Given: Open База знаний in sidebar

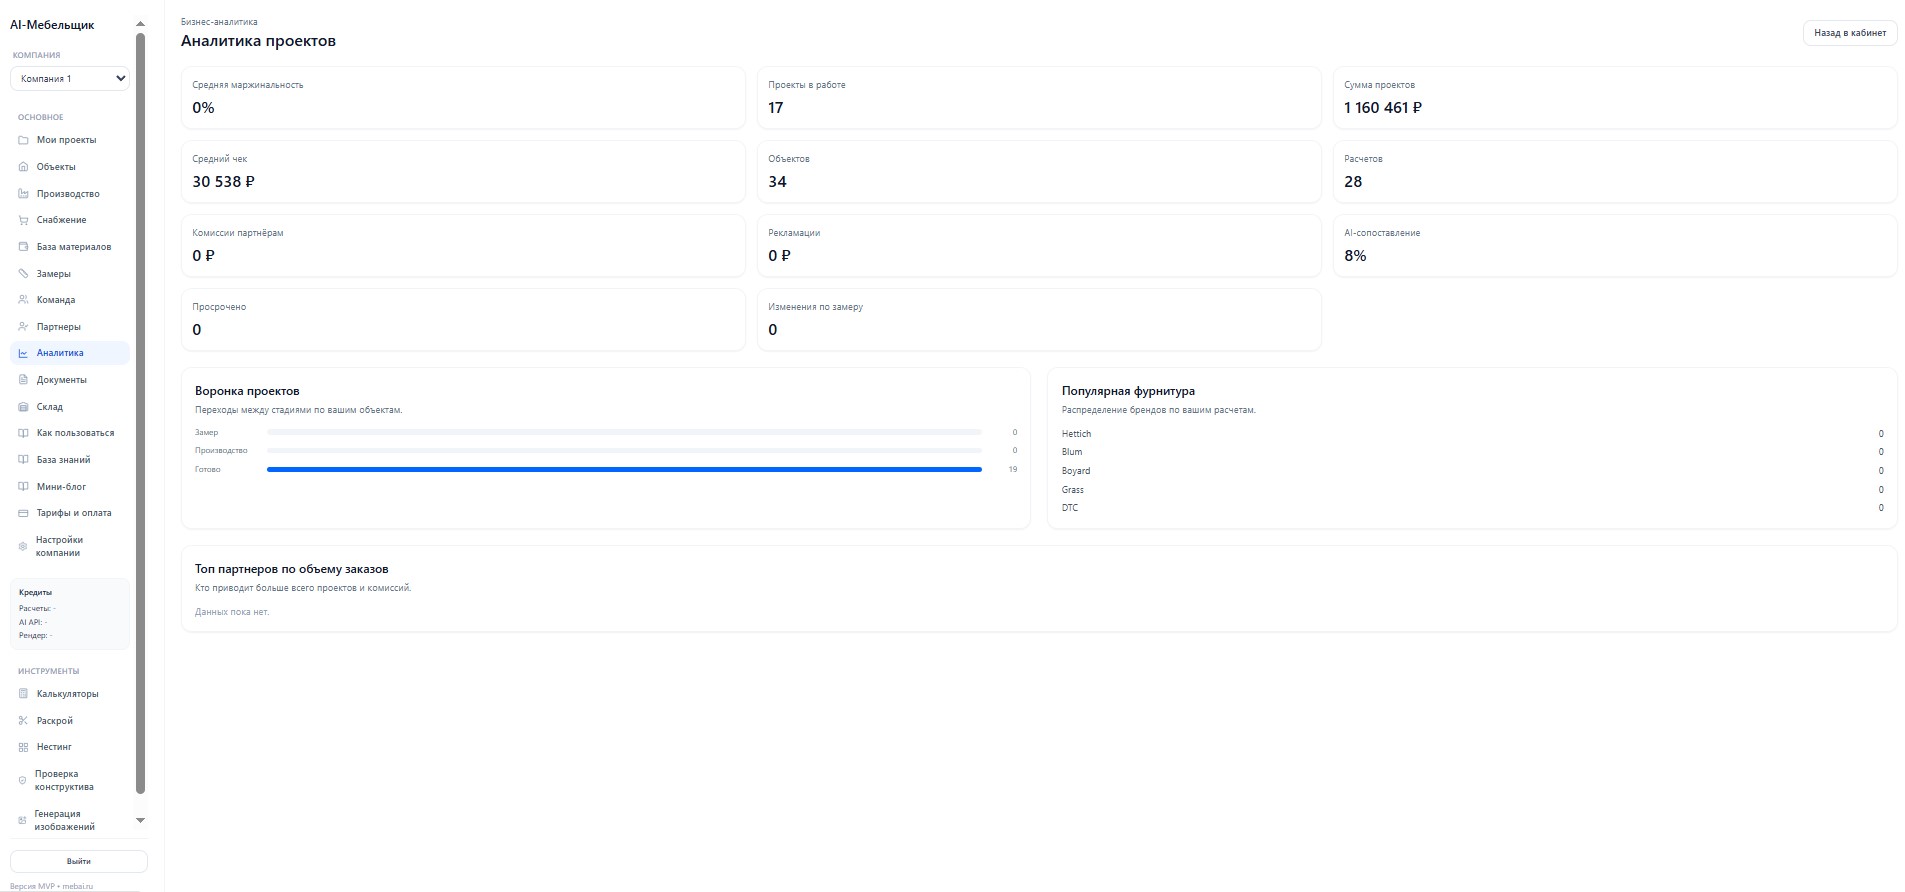Looking at the screenshot, I should coord(63,460).
